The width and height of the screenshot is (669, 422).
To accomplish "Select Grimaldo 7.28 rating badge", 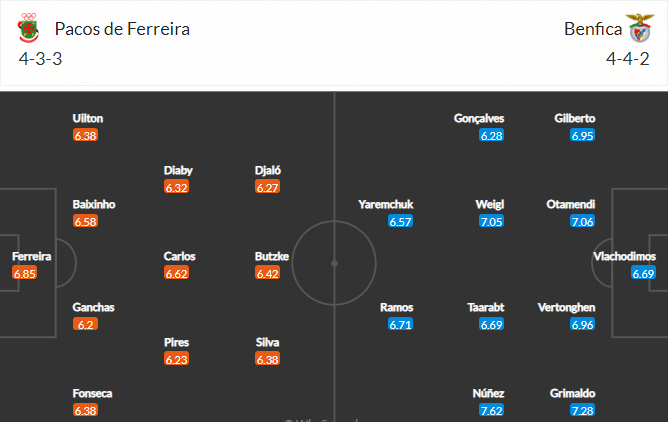I will [582, 410].
